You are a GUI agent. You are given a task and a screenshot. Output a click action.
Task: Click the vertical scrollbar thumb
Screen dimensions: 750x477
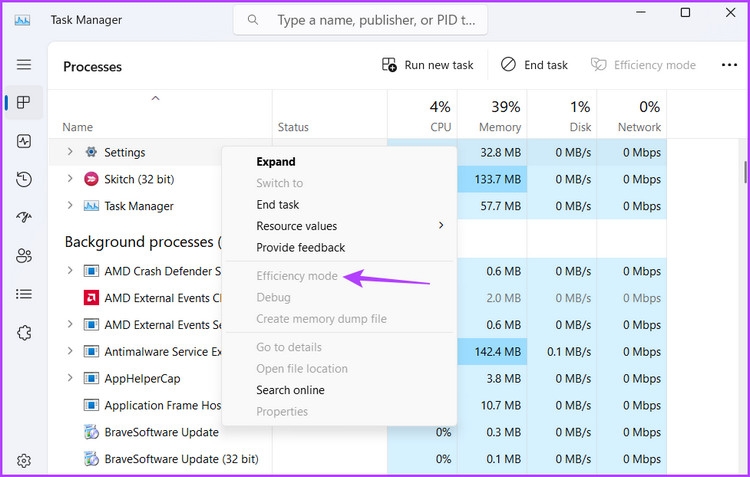click(x=745, y=172)
